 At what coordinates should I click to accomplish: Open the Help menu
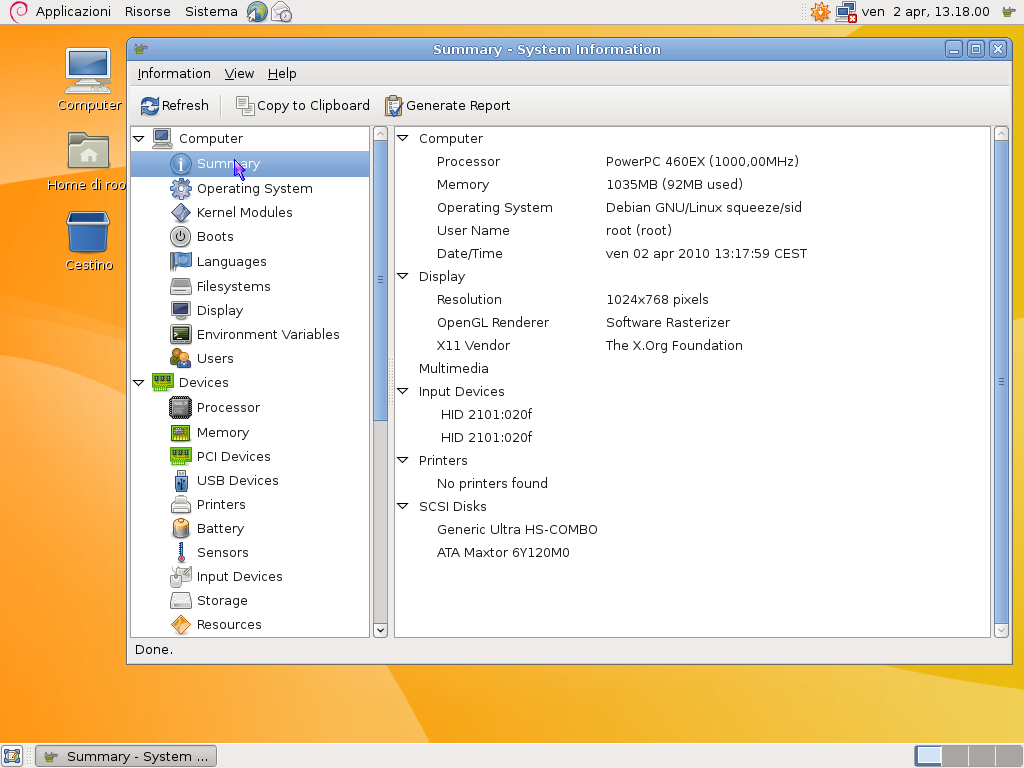pos(282,74)
